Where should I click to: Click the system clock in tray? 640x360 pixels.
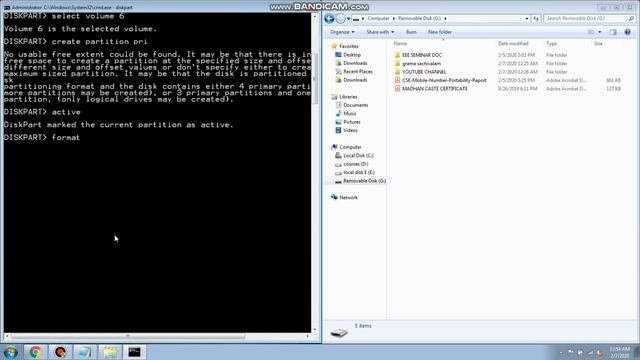pyautogui.click(x=620, y=352)
